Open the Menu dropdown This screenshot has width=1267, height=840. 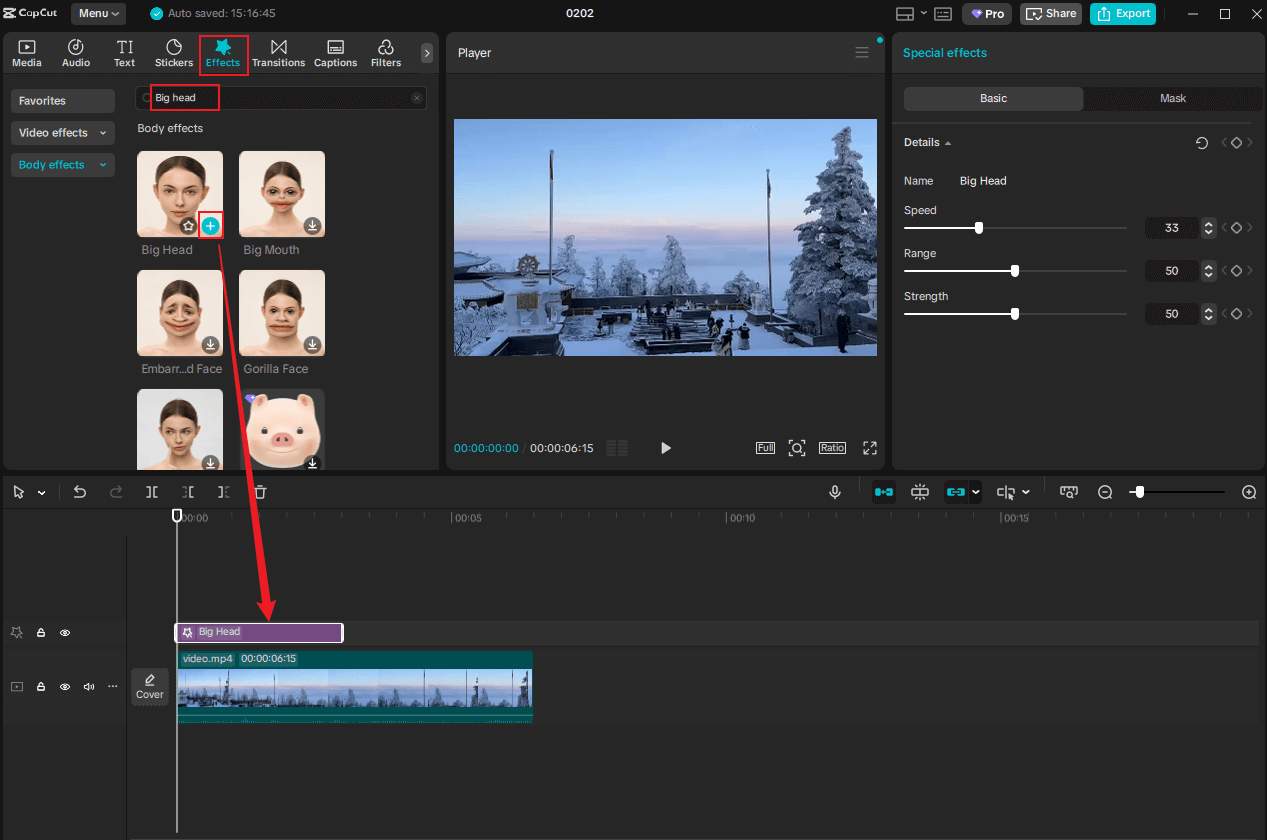coord(97,13)
